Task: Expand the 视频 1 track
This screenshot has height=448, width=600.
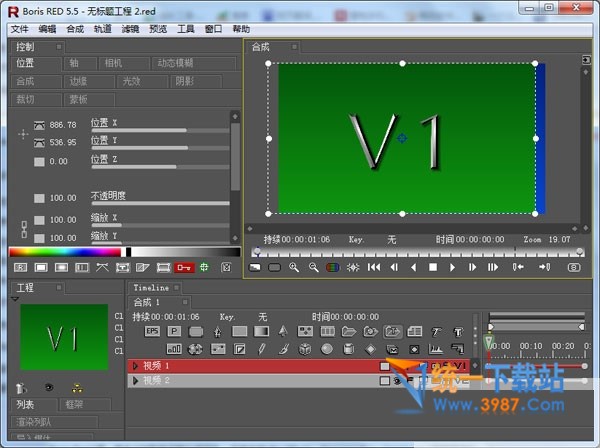Action: 136,366
